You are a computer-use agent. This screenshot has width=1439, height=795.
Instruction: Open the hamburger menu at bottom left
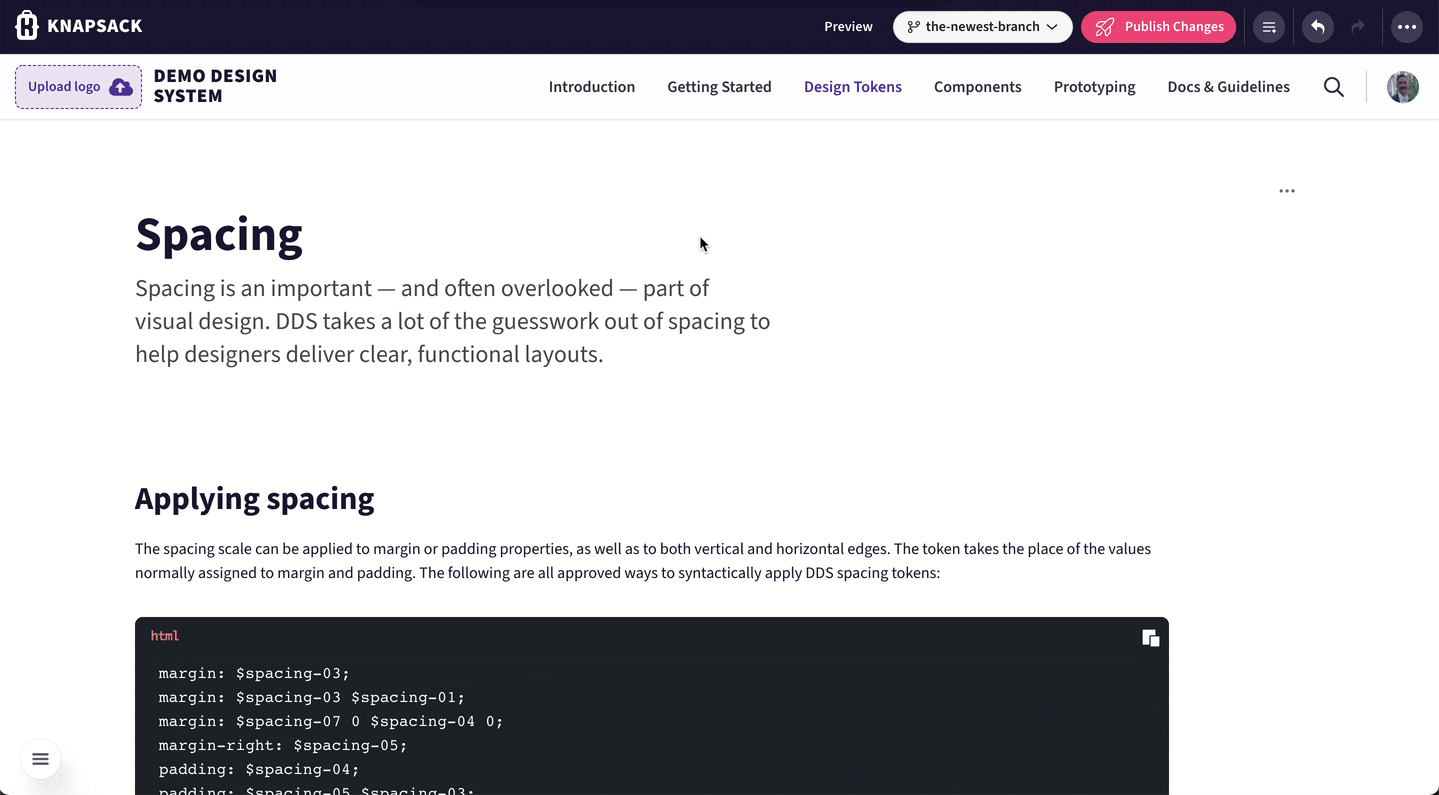click(40, 759)
